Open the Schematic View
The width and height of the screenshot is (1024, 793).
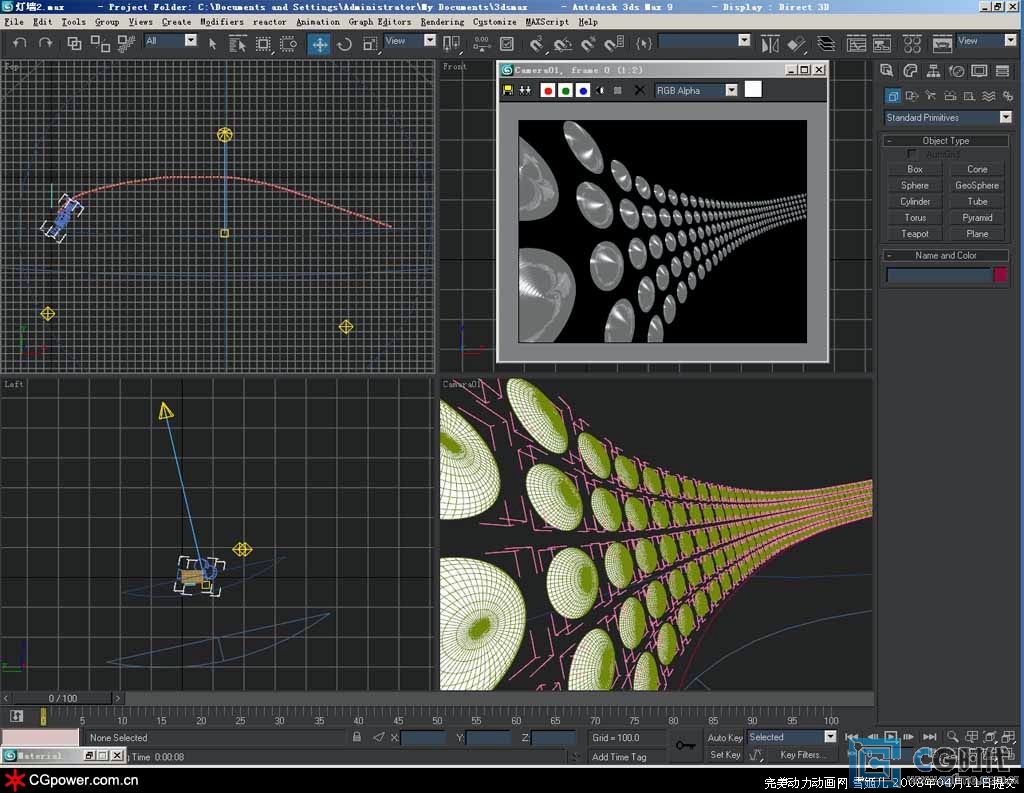click(882, 44)
